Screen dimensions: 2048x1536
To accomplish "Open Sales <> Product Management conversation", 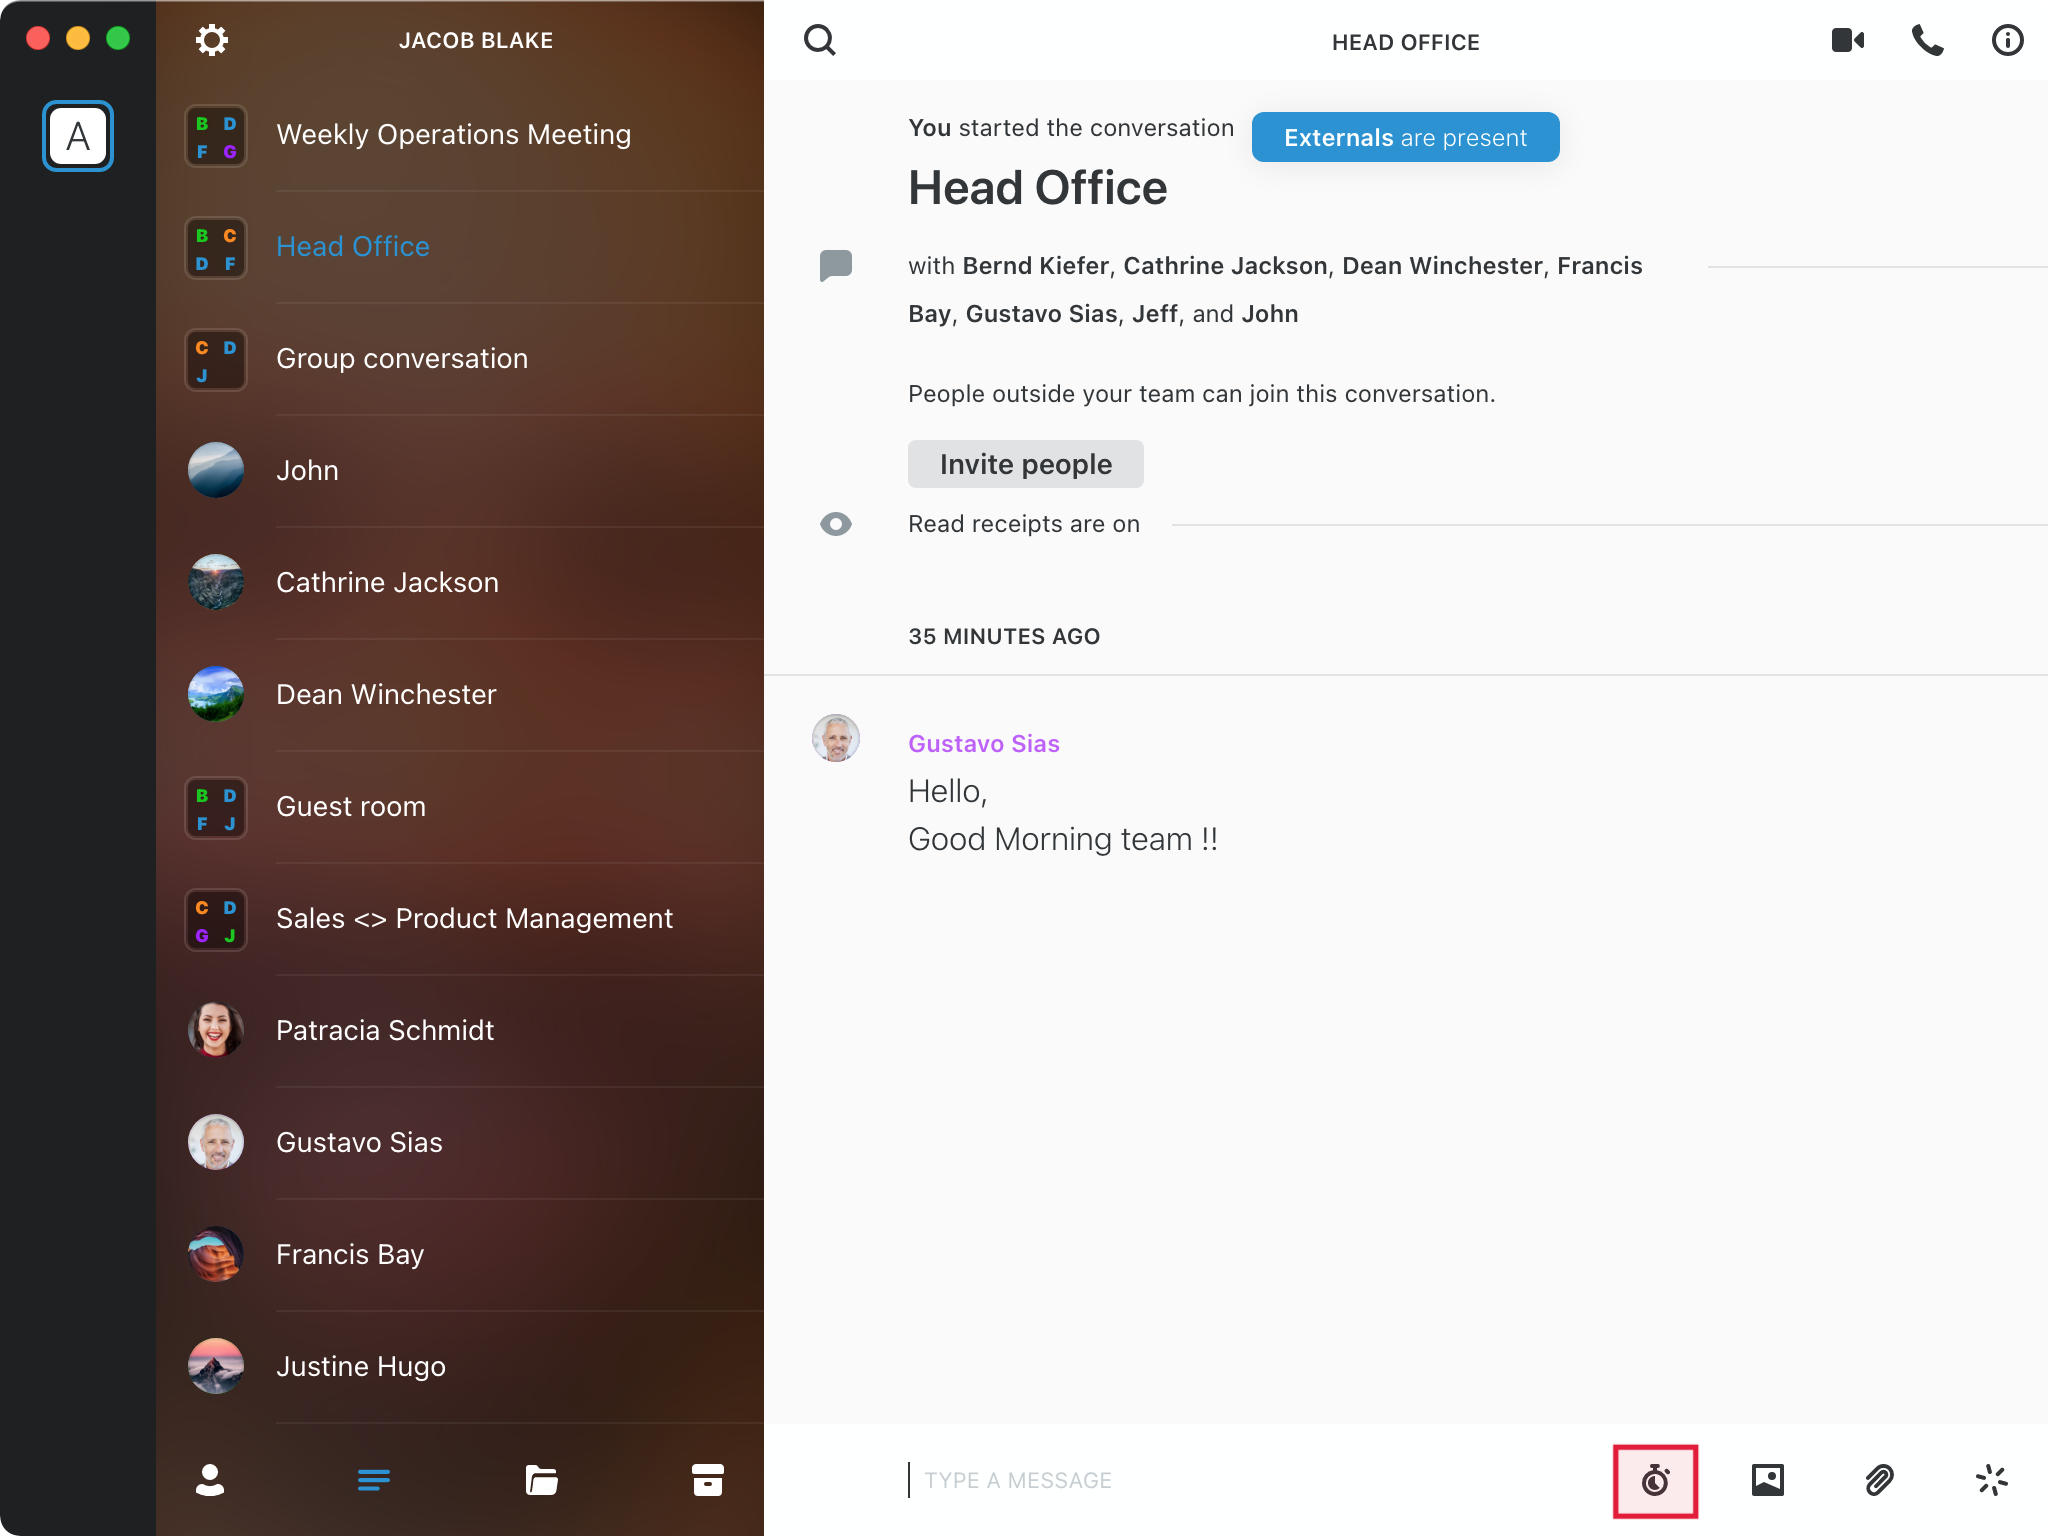I will click(460, 919).
